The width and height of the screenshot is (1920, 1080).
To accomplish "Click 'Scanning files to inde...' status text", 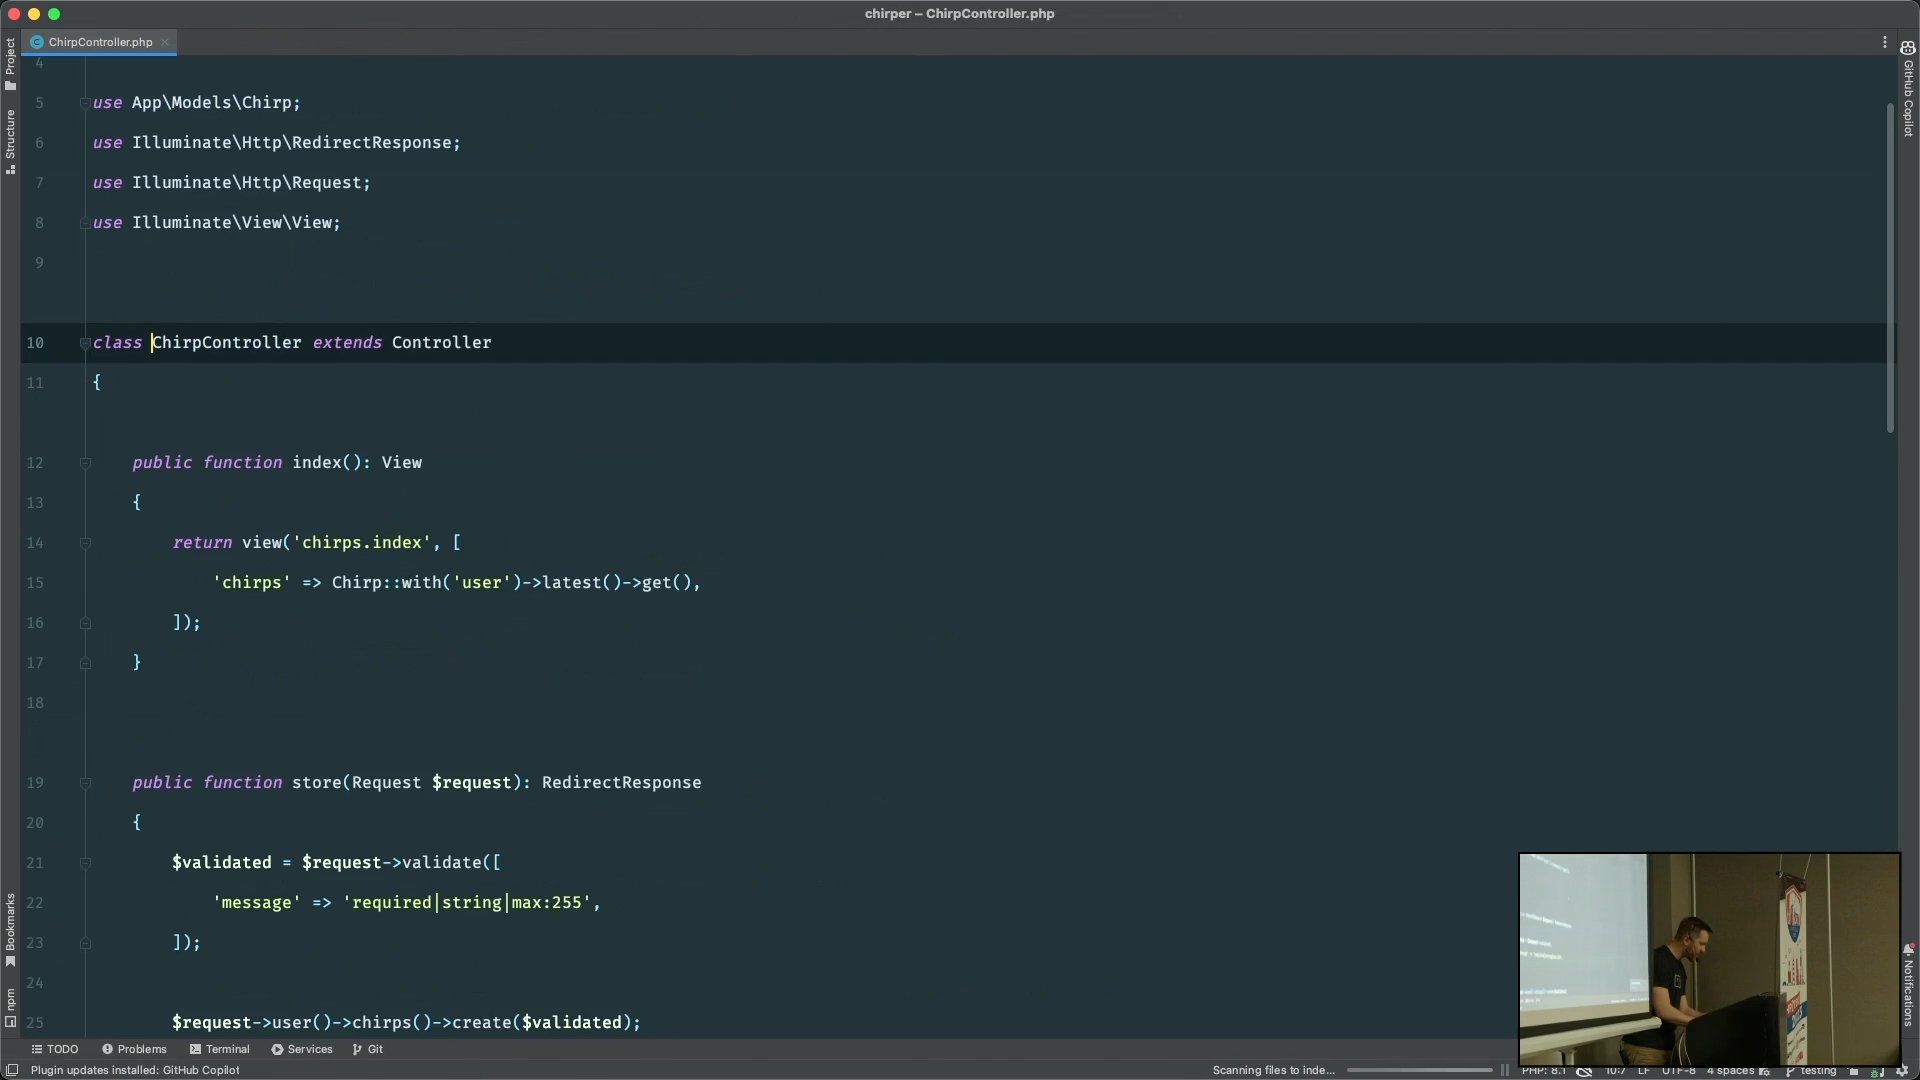I will (x=1273, y=1070).
